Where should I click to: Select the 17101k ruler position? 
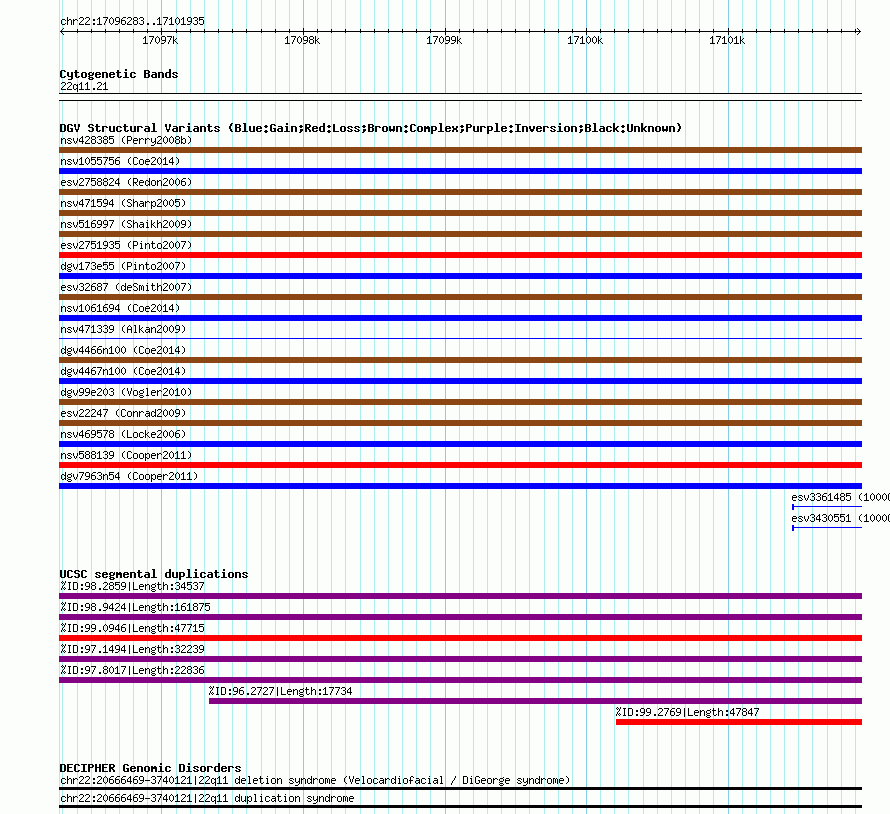pyautogui.click(x=727, y=40)
